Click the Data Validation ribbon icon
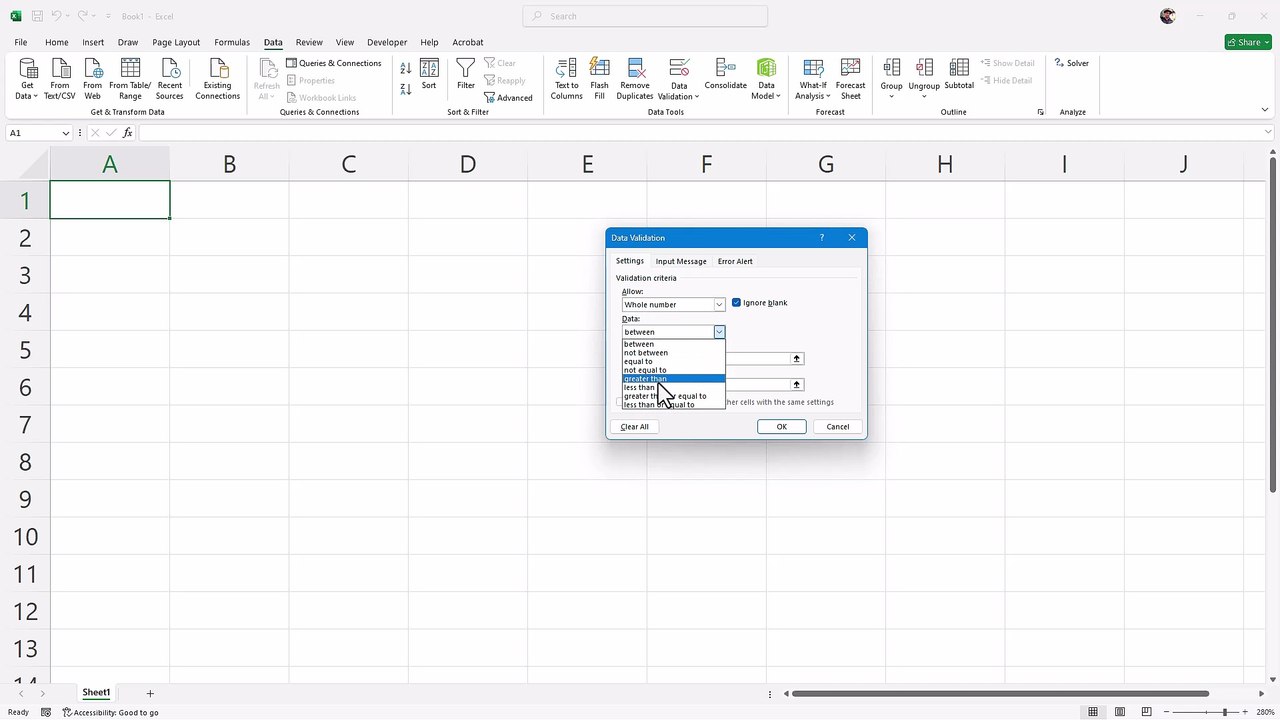 pos(679,68)
